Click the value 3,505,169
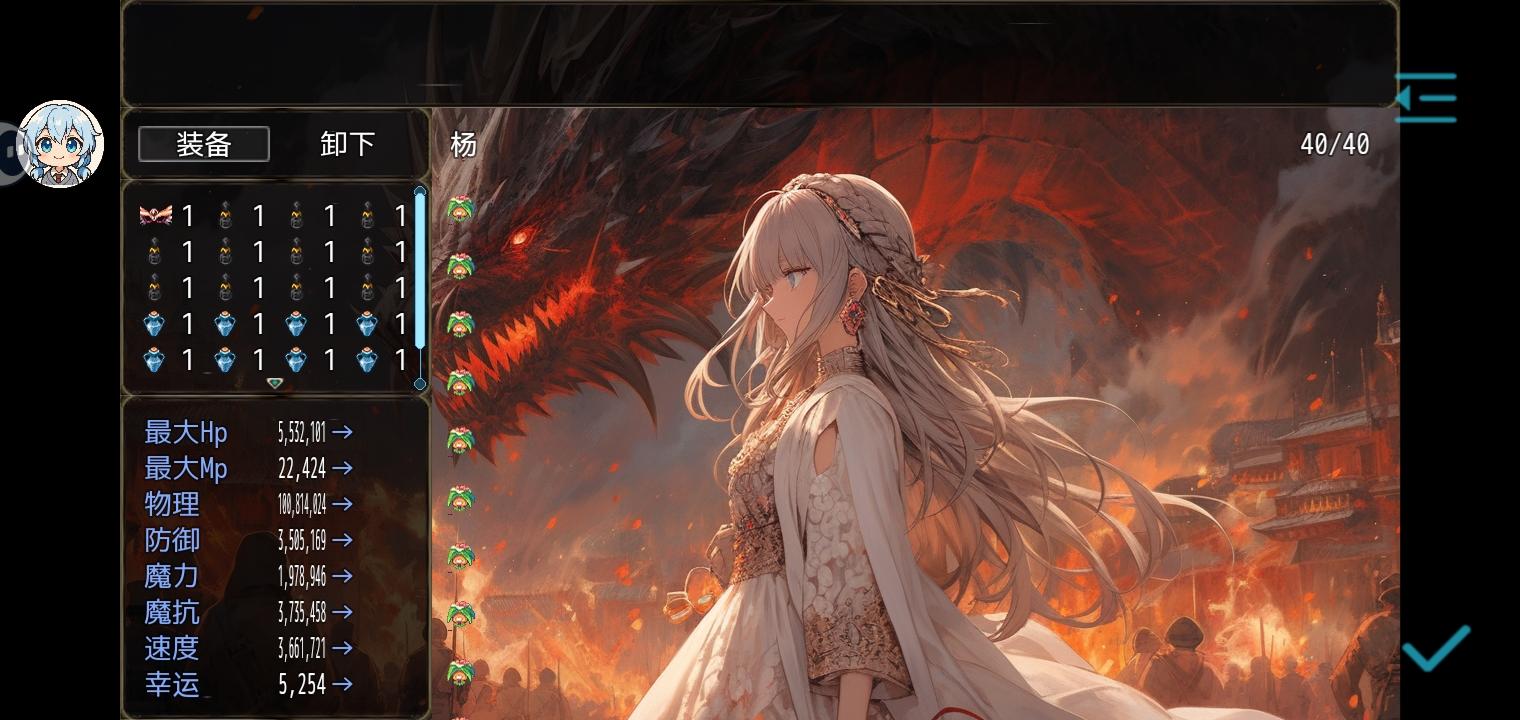The height and width of the screenshot is (720, 1520). [x=302, y=540]
